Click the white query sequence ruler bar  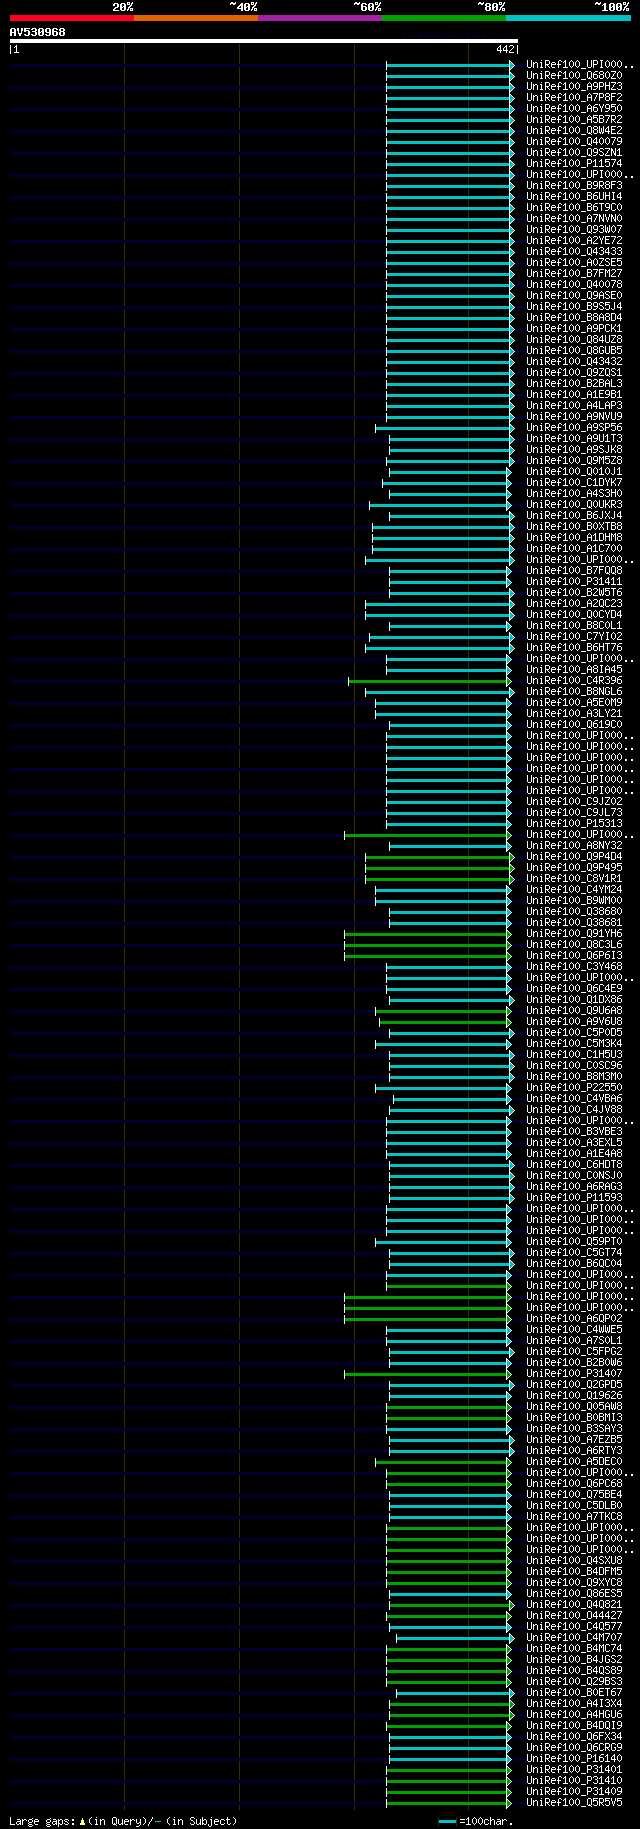(264, 41)
